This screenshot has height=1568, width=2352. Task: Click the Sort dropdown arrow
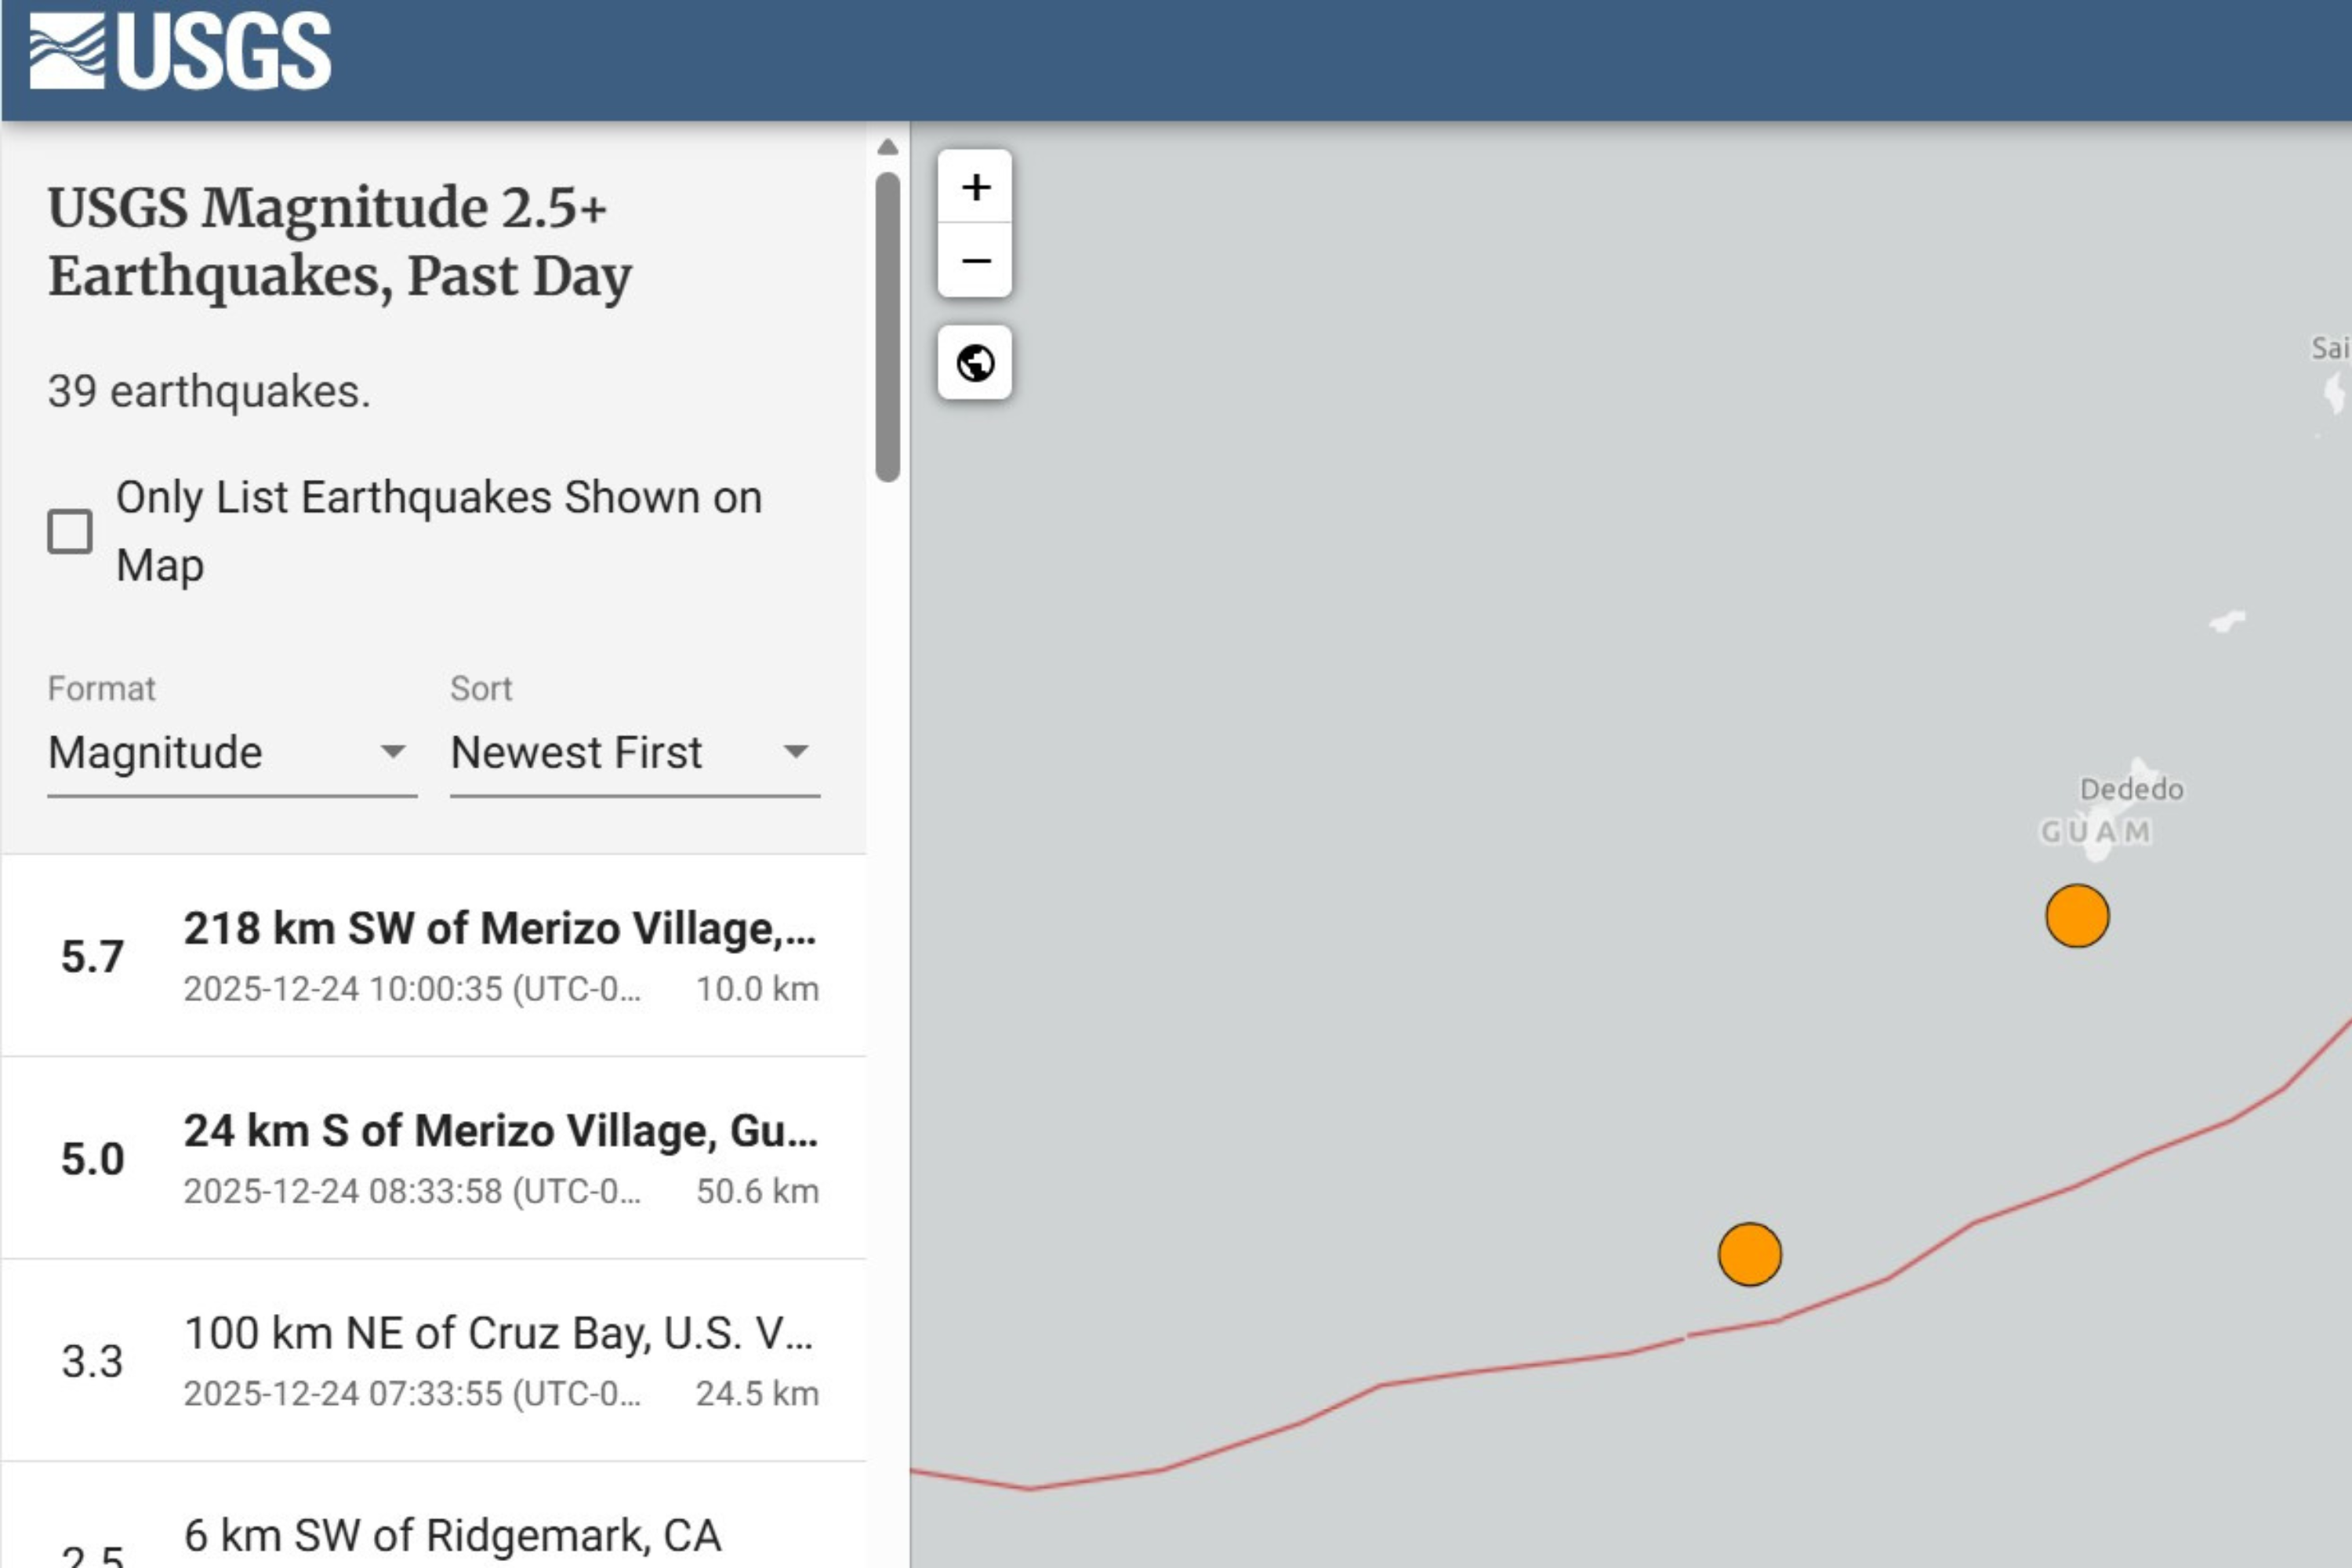click(796, 752)
